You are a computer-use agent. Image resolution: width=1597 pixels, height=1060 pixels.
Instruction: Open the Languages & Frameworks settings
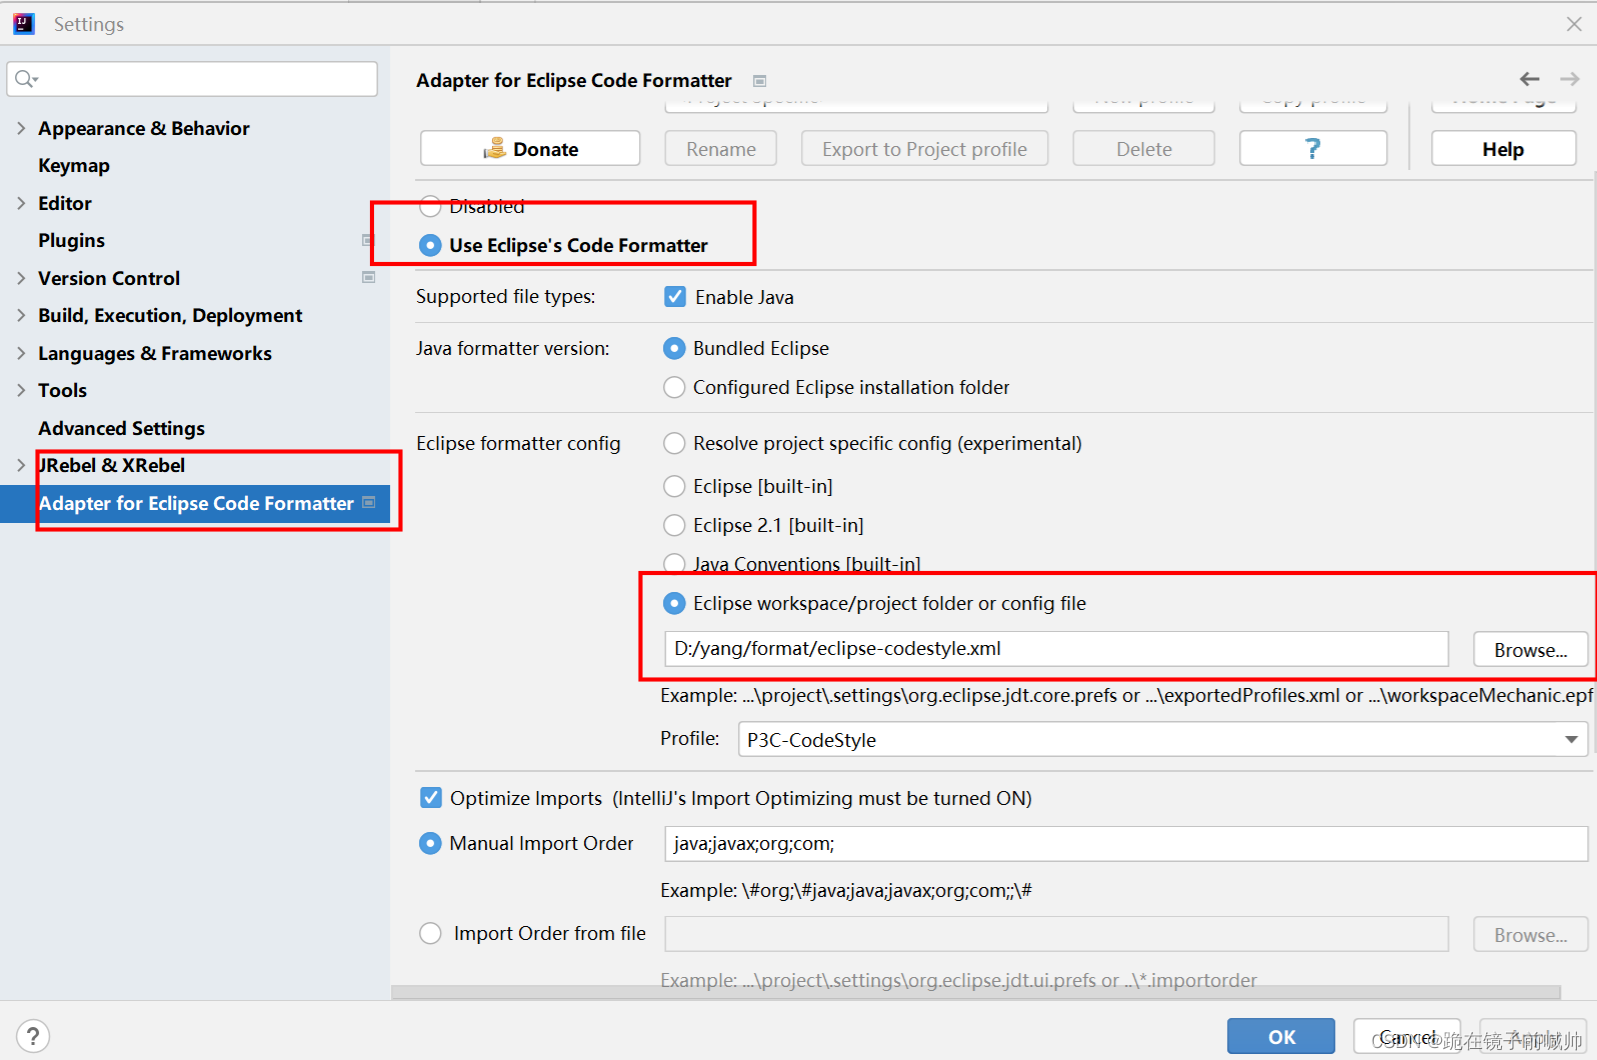[x=155, y=353]
